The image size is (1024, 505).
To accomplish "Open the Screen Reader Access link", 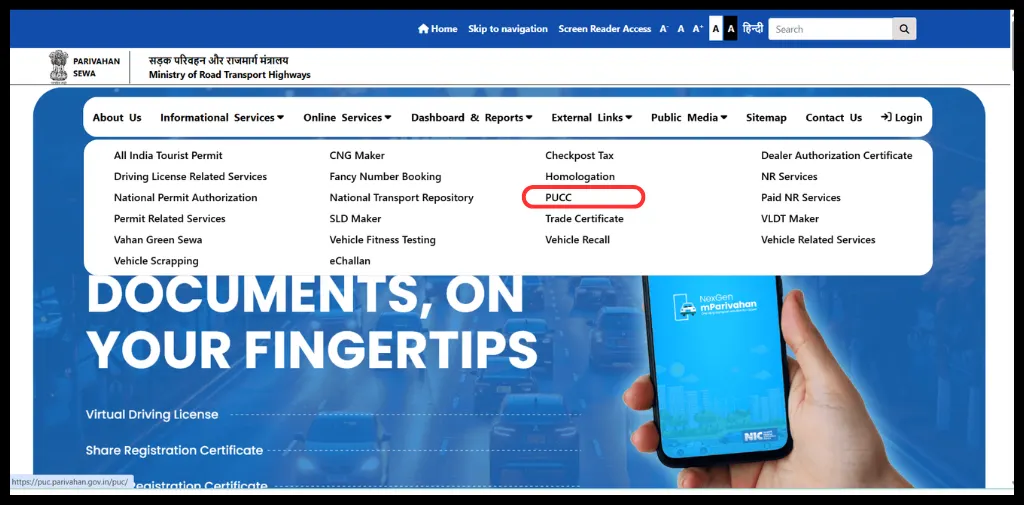I will pyautogui.click(x=604, y=29).
